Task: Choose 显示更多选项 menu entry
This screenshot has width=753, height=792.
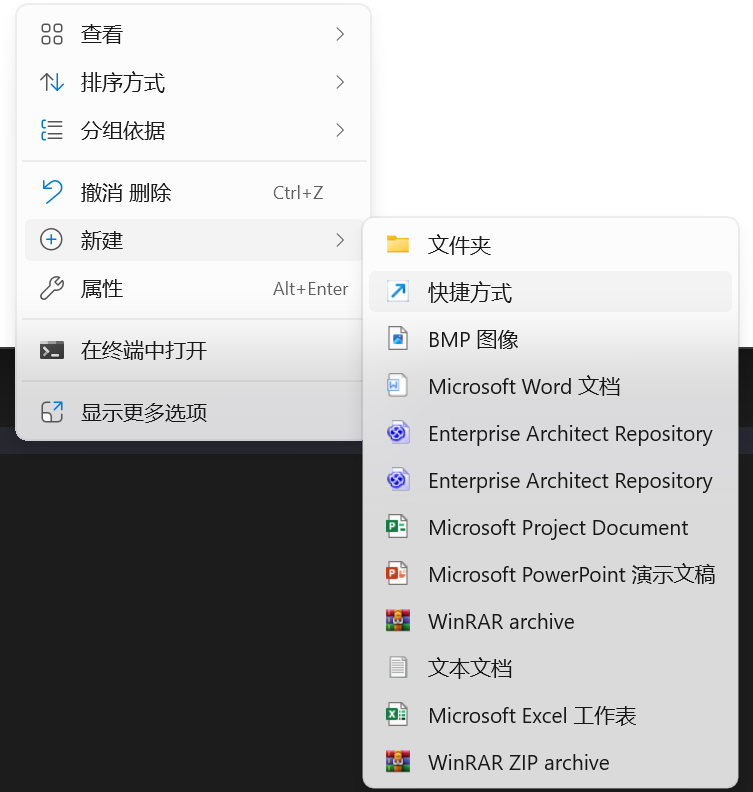Action: (144, 412)
